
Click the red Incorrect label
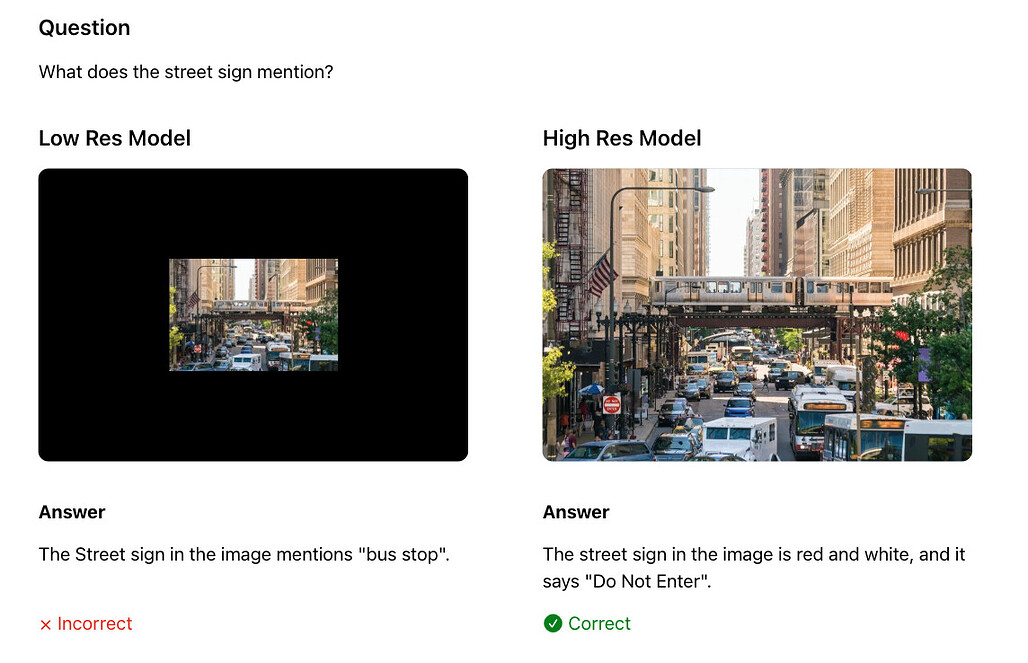point(94,624)
